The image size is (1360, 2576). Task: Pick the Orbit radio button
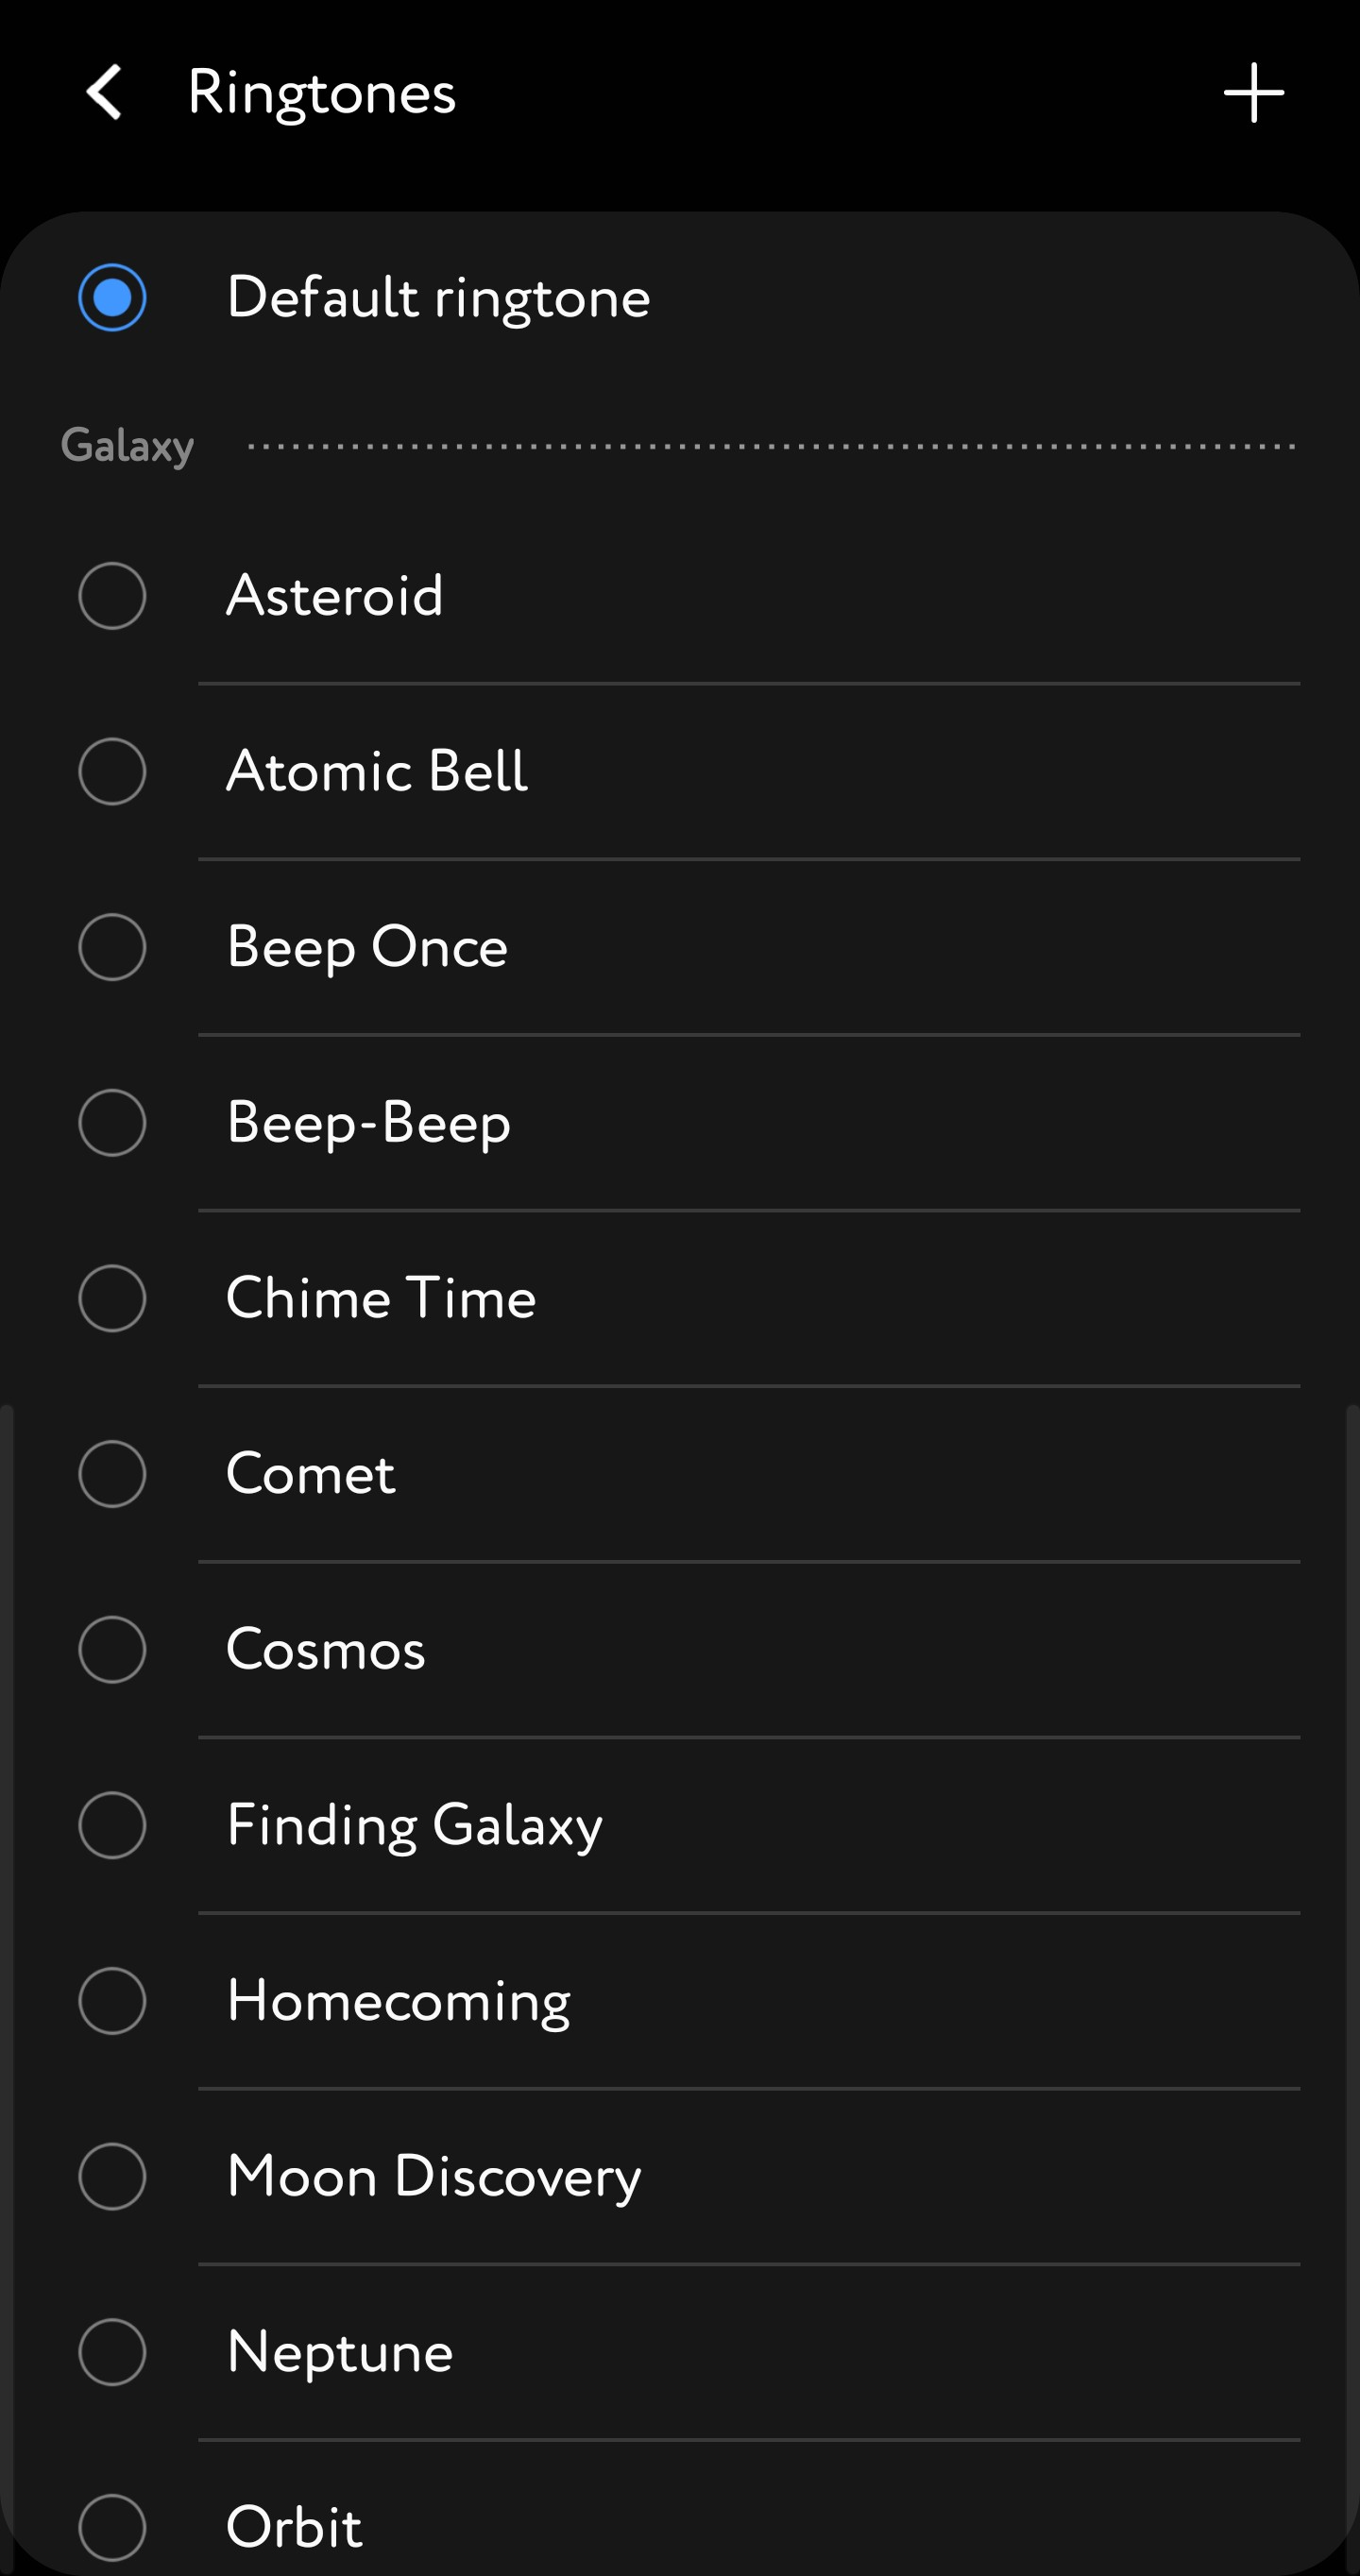coord(112,2527)
